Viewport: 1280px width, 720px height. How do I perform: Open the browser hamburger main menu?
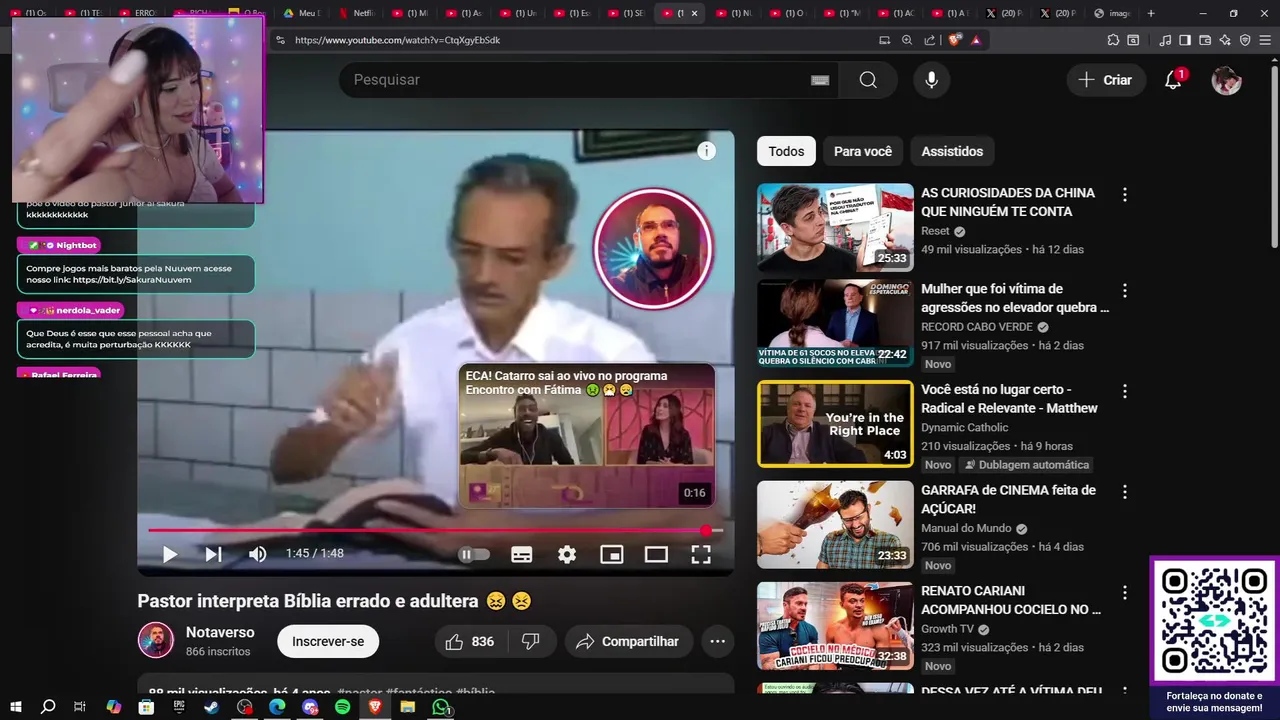click(1266, 40)
